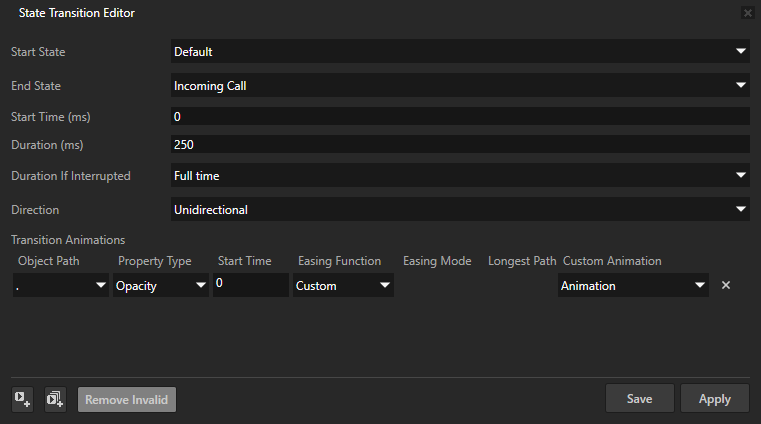The image size is (761, 424).
Task: Select the Custom Animation dropdown
Action: 633,286
